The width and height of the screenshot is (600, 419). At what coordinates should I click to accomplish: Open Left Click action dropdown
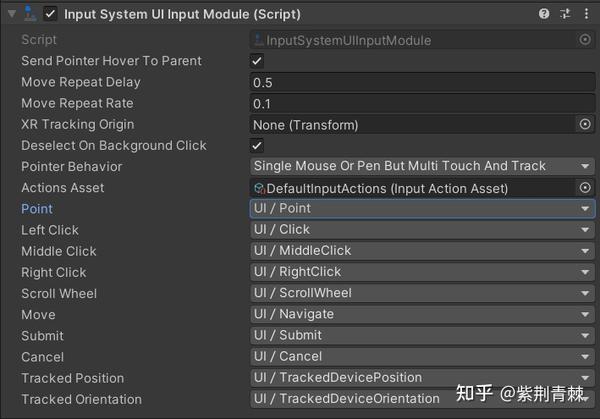422,230
